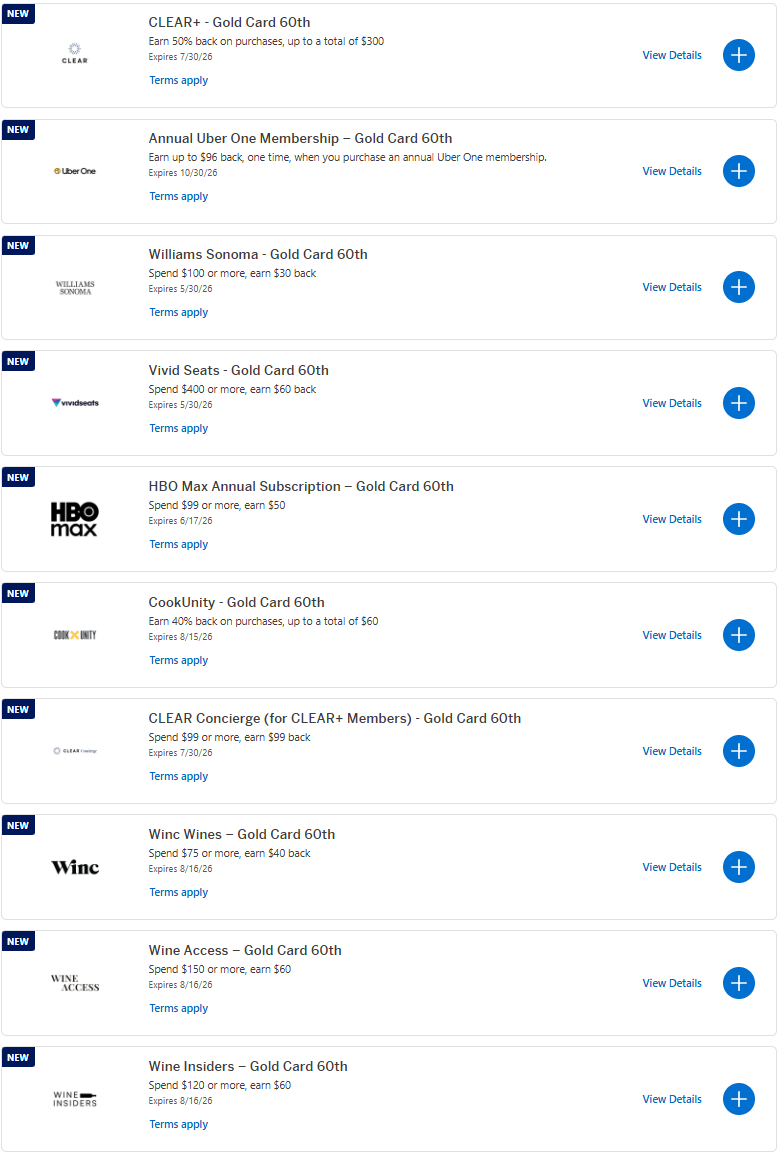Add Vivid Seats offer to card
781x1154 pixels.
point(738,403)
